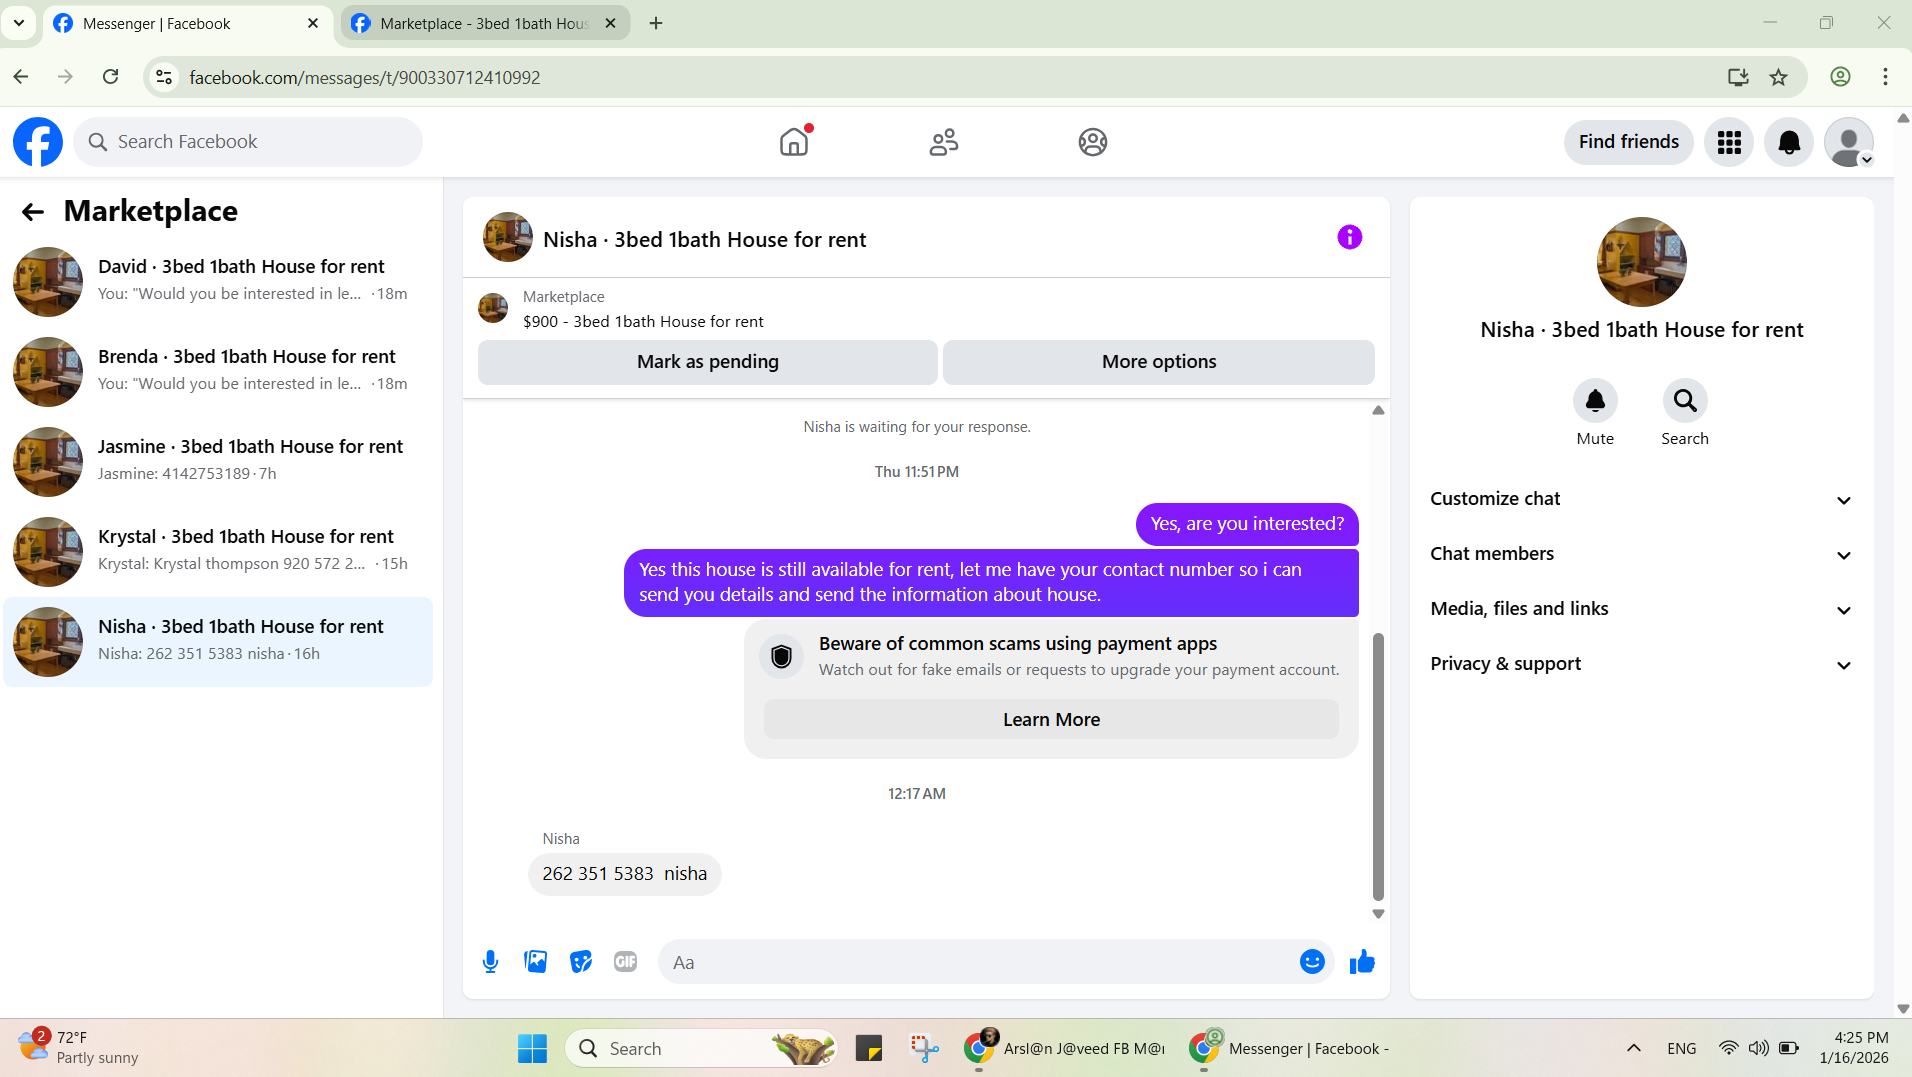Click the chat scroll up arrow
Image resolution: width=1912 pixels, height=1077 pixels.
coord(1378,410)
